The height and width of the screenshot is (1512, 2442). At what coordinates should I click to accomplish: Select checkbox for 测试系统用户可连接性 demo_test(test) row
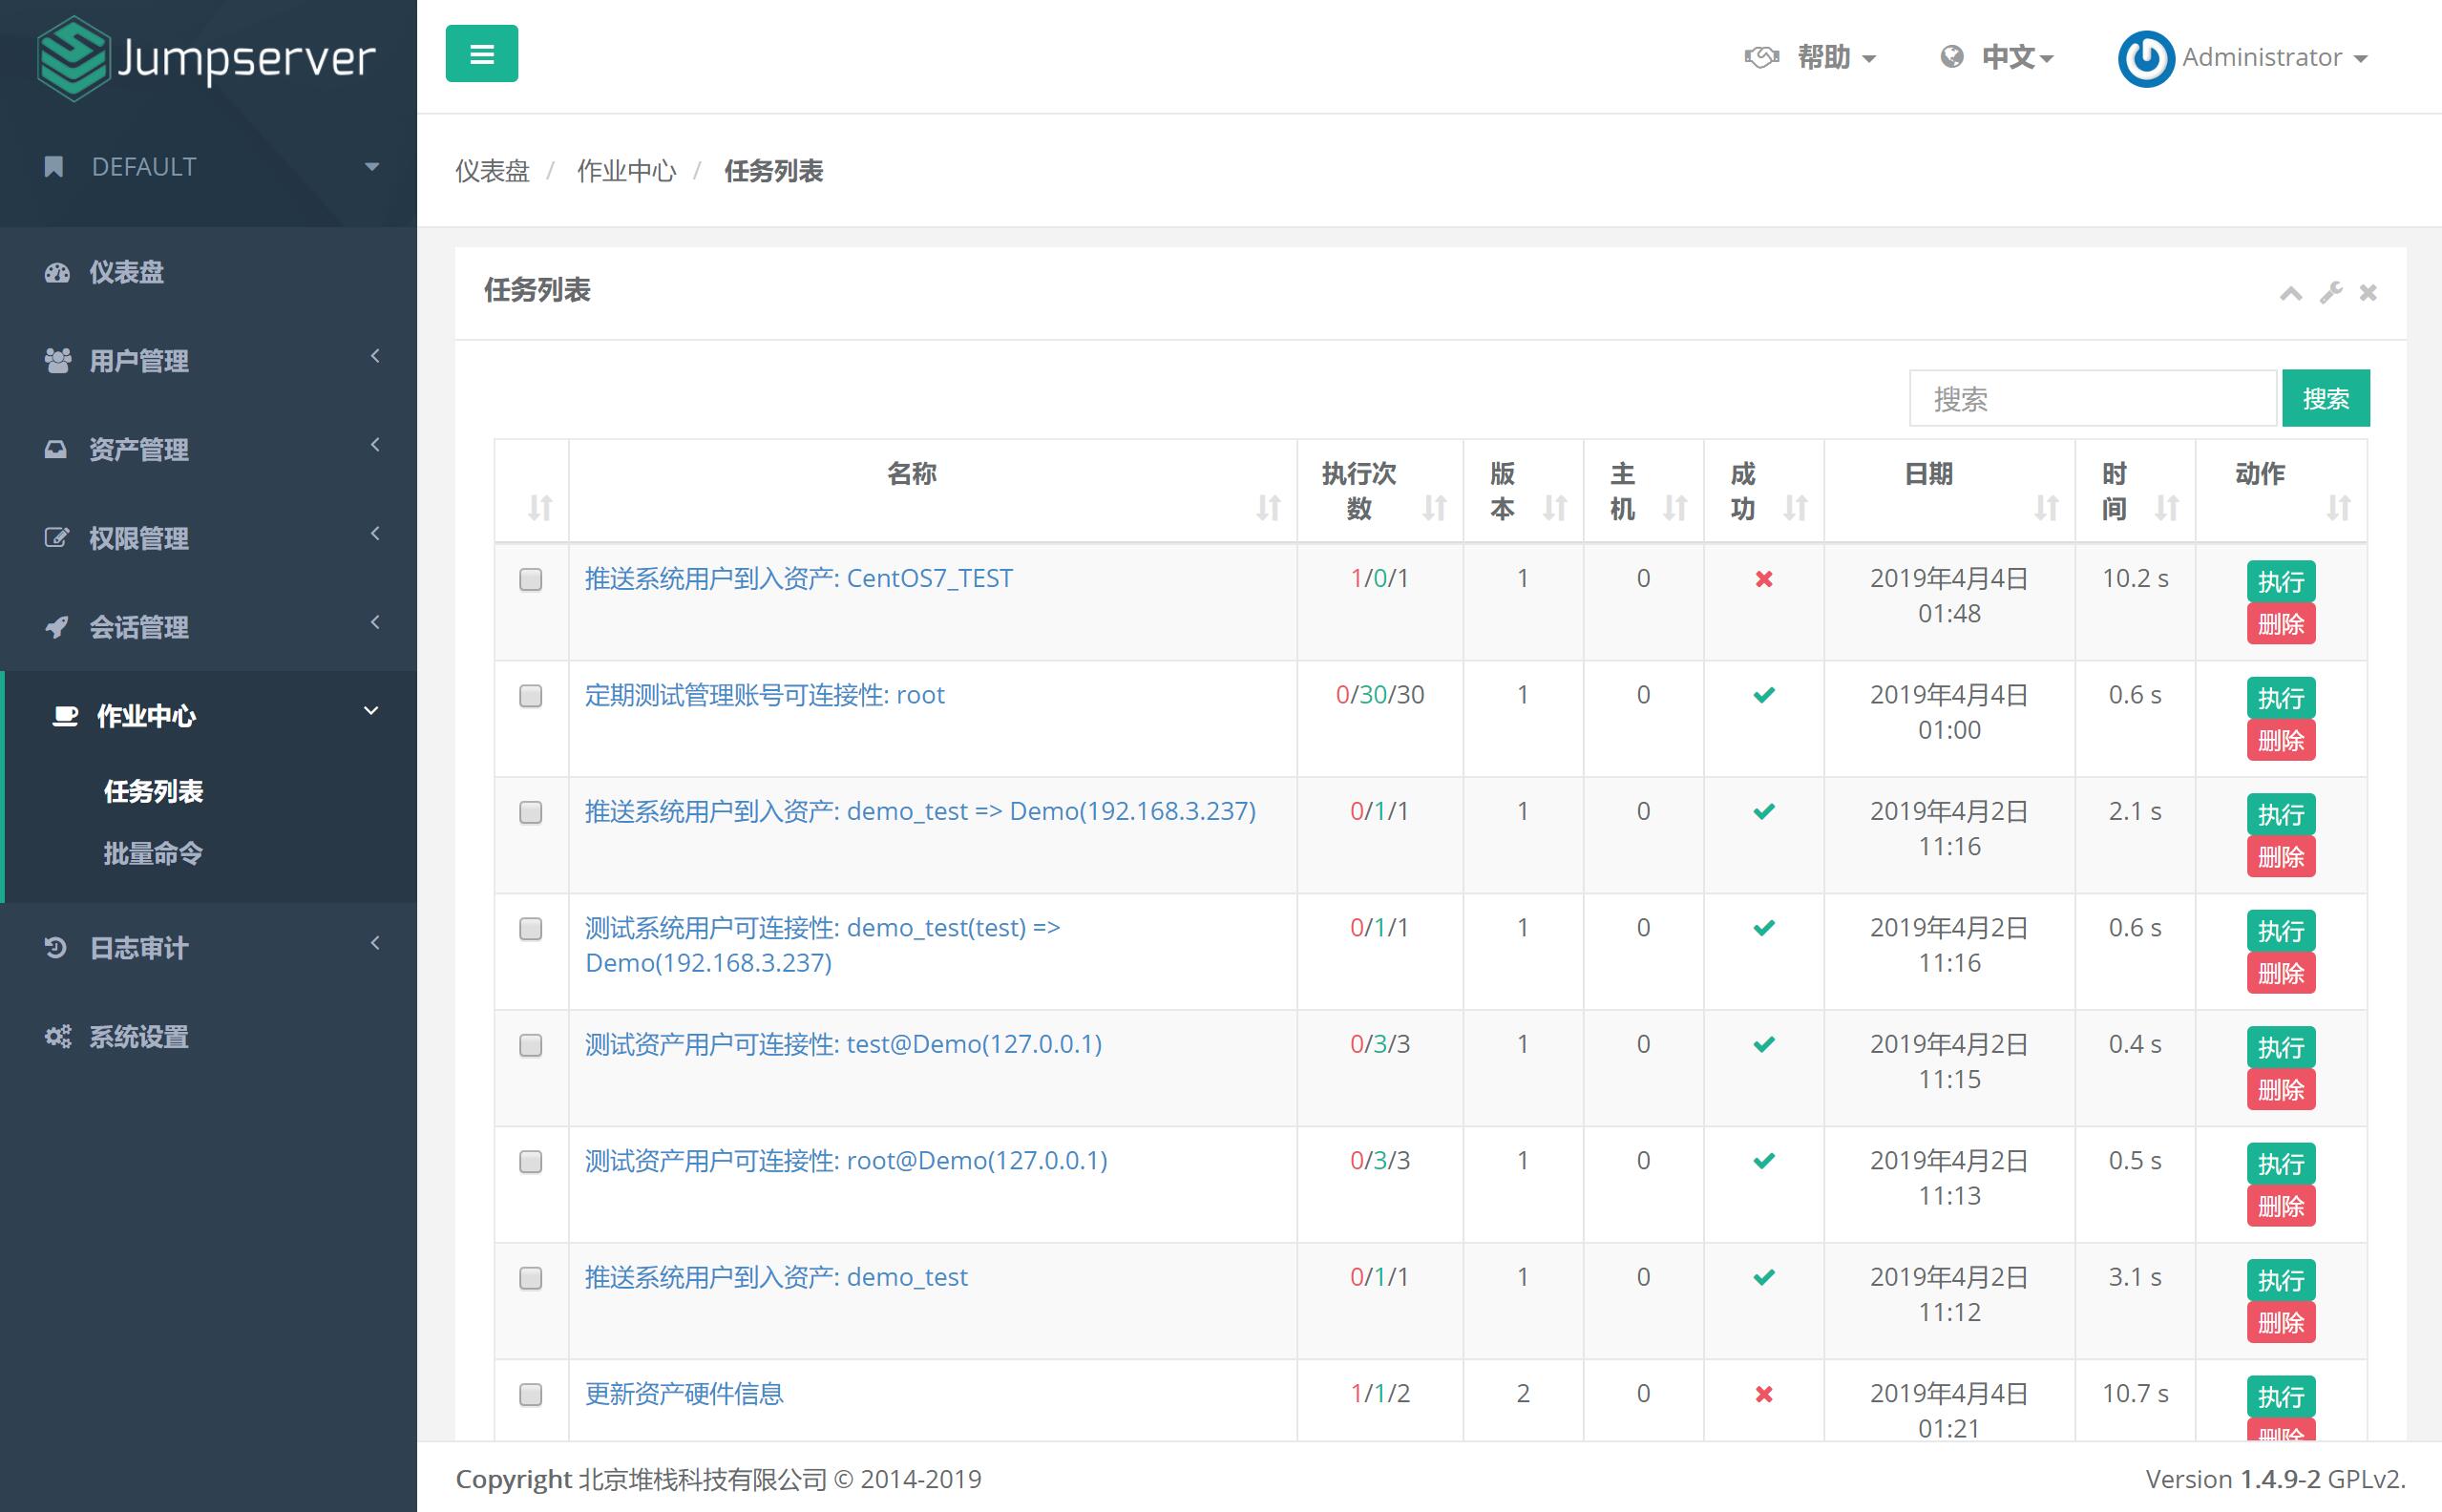[x=531, y=929]
